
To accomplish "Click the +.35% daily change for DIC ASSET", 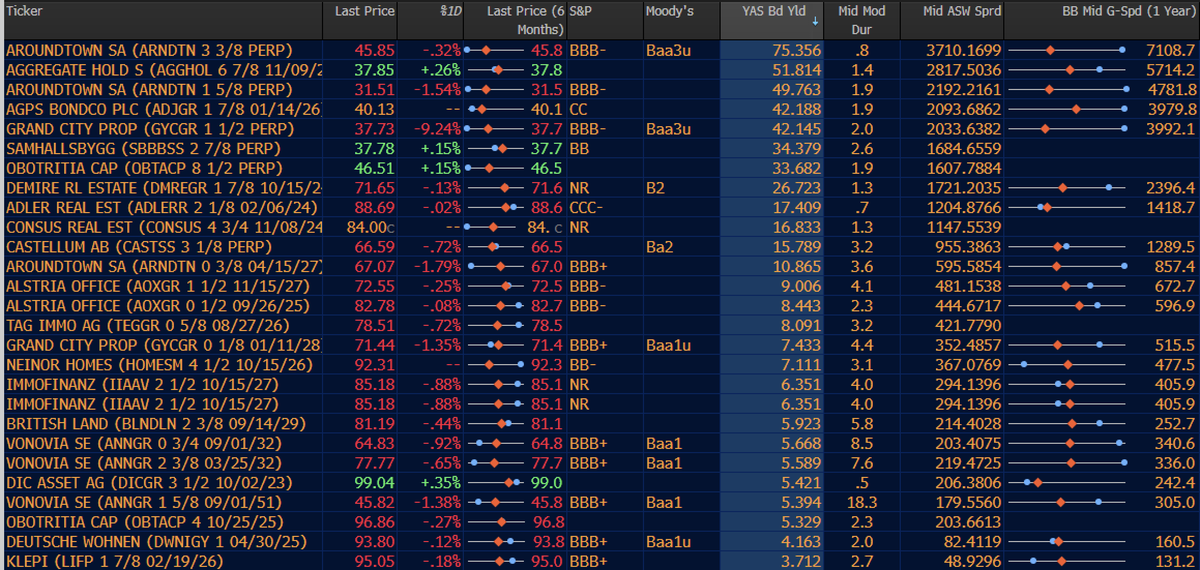I will (x=441, y=482).
